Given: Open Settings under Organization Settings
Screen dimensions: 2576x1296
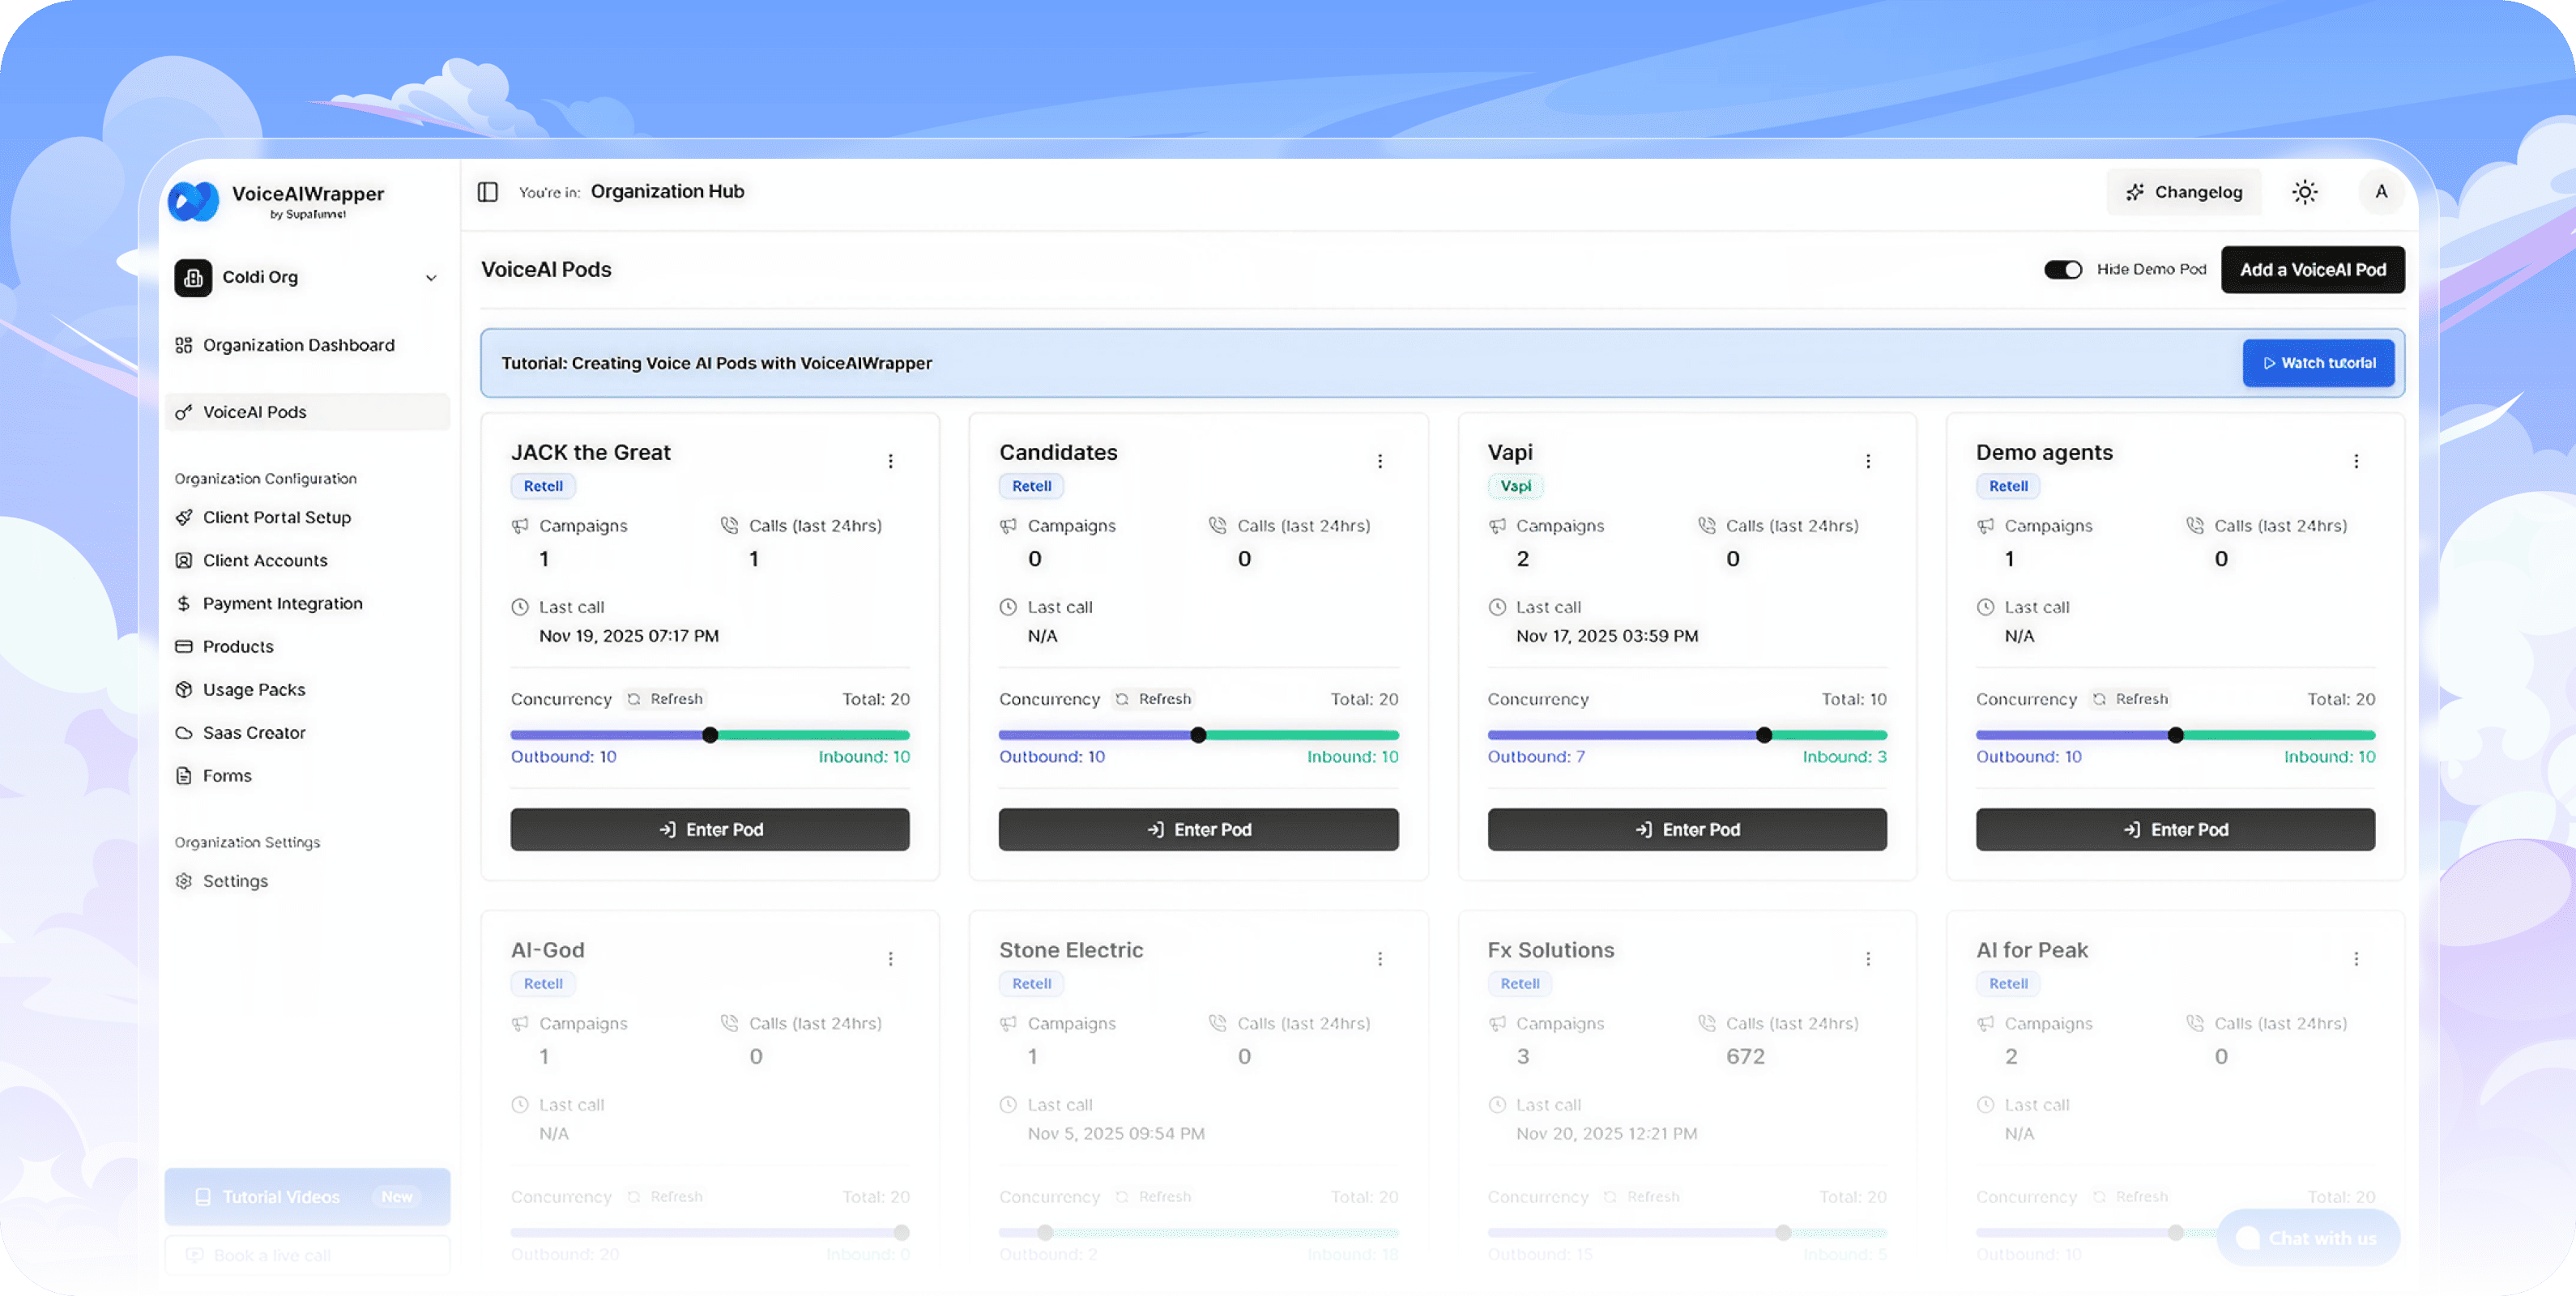Looking at the screenshot, I should (x=235, y=880).
